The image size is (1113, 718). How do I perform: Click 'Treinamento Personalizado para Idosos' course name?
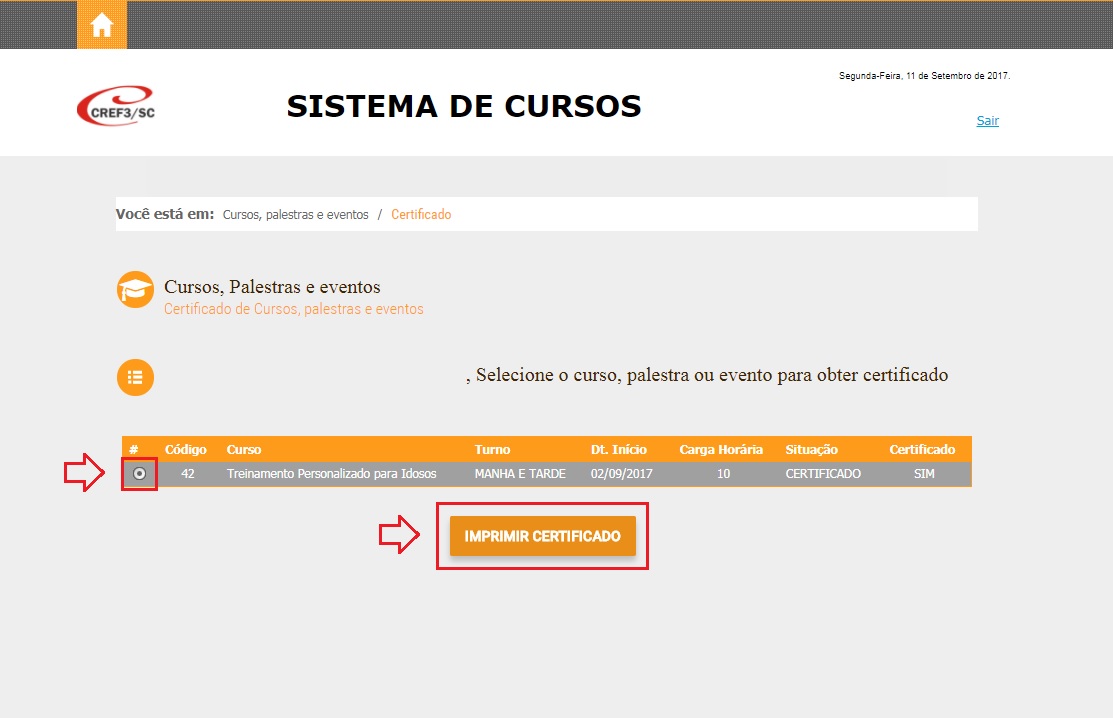coord(332,474)
